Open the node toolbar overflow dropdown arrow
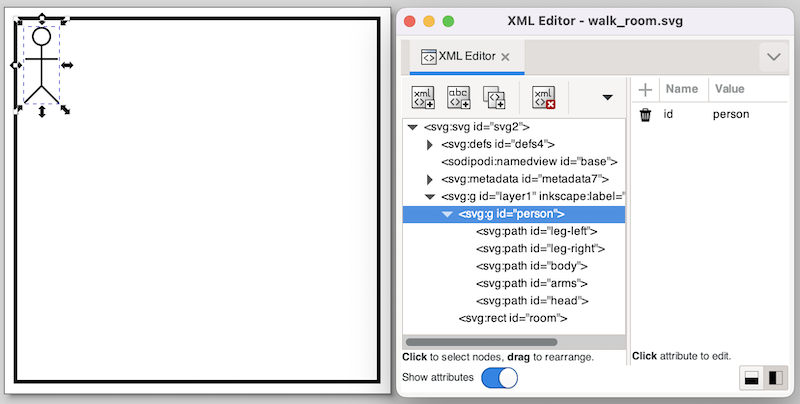 [606, 97]
